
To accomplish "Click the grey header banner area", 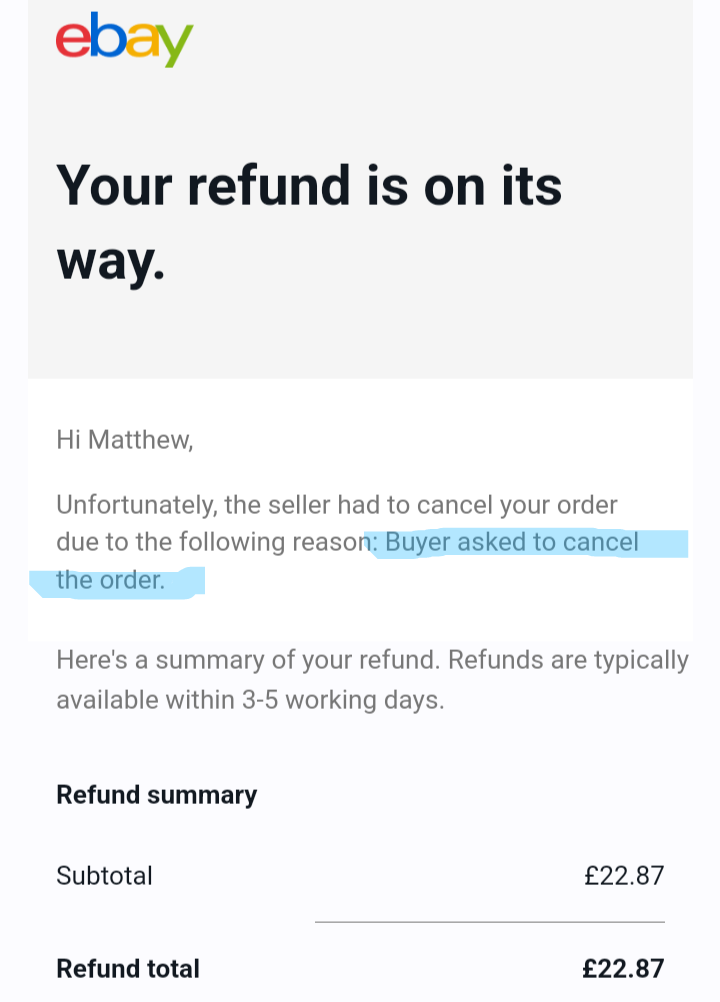I will [x=360, y=189].
